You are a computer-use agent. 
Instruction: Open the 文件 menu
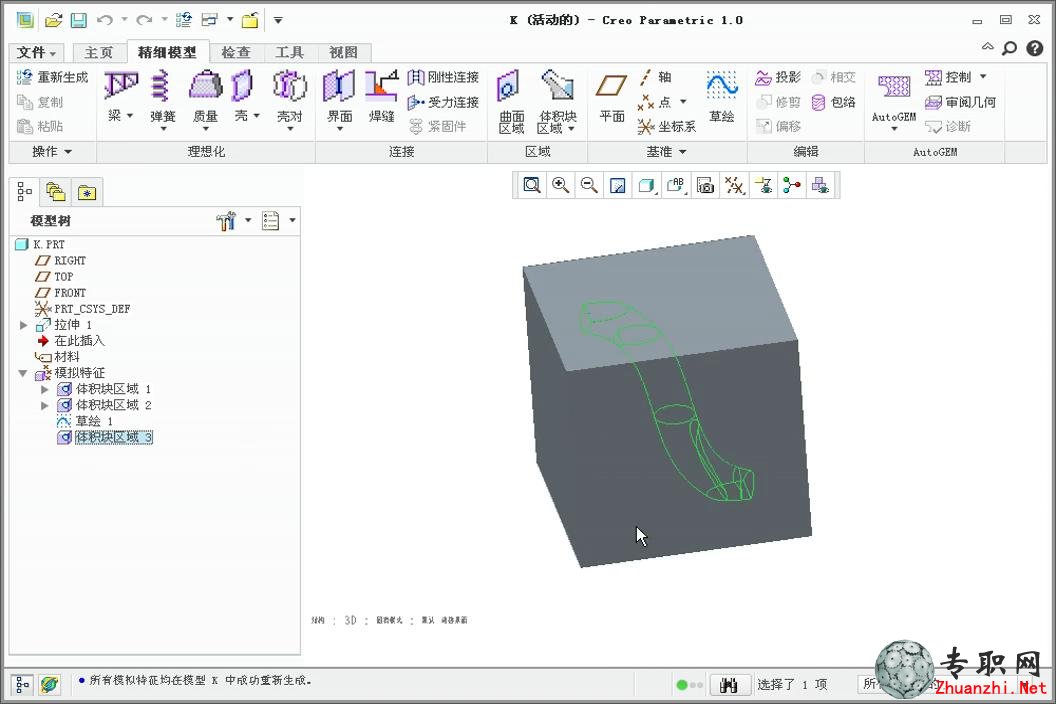[36, 53]
